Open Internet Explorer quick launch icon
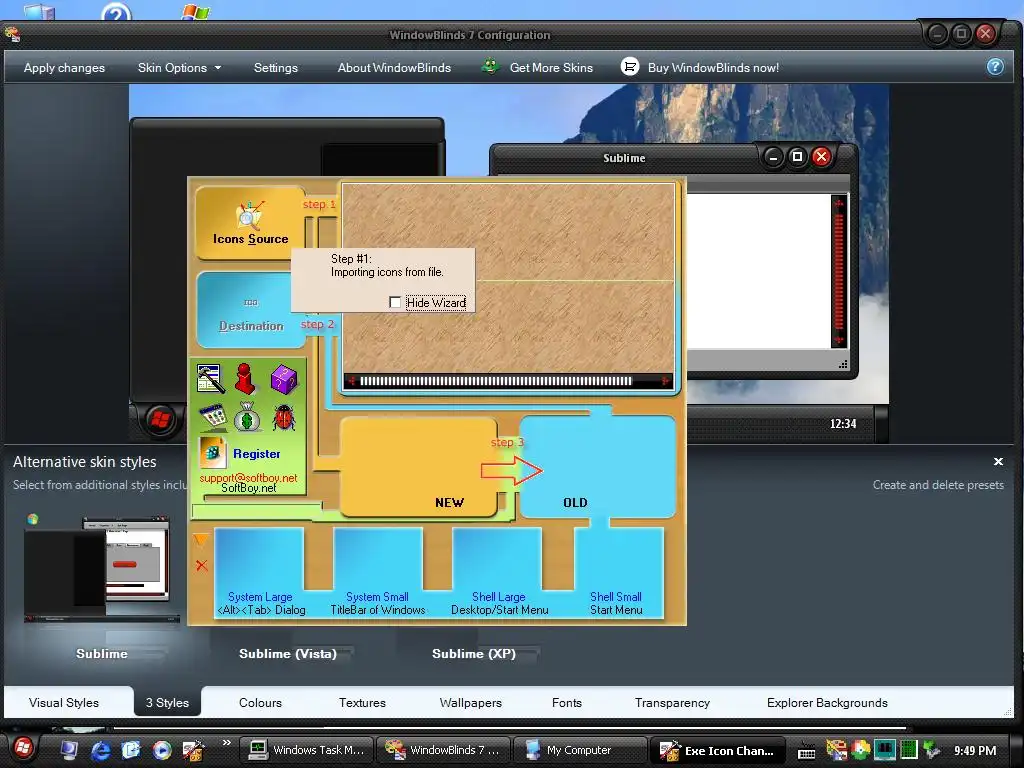Viewport: 1024px width, 768px height. pyautogui.click(x=101, y=750)
